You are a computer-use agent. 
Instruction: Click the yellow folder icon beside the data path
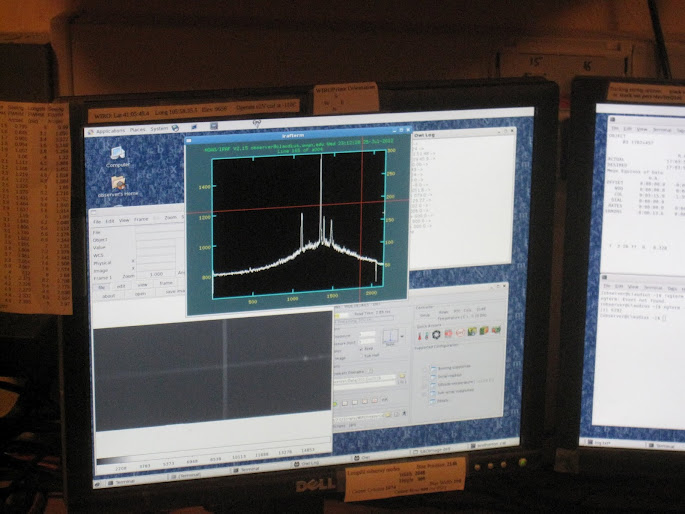[x=402, y=376]
